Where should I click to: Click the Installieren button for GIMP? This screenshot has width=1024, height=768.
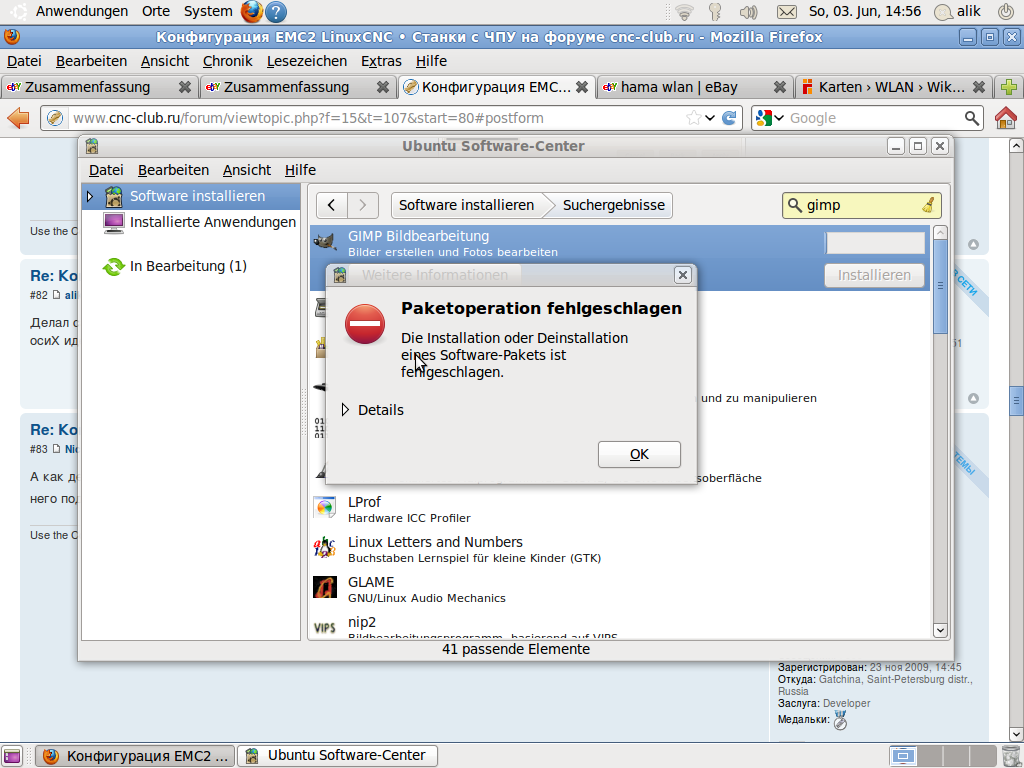tap(874, 275)
